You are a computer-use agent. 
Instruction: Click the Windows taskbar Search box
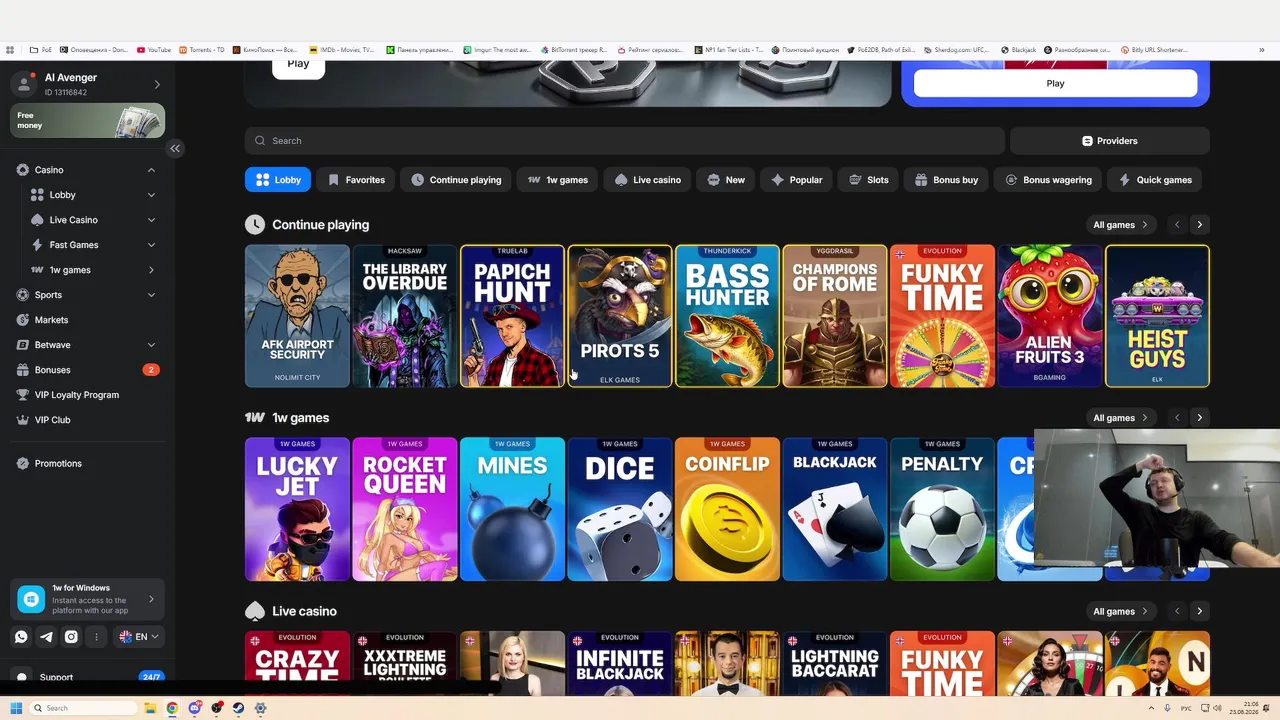pos(84,708)
